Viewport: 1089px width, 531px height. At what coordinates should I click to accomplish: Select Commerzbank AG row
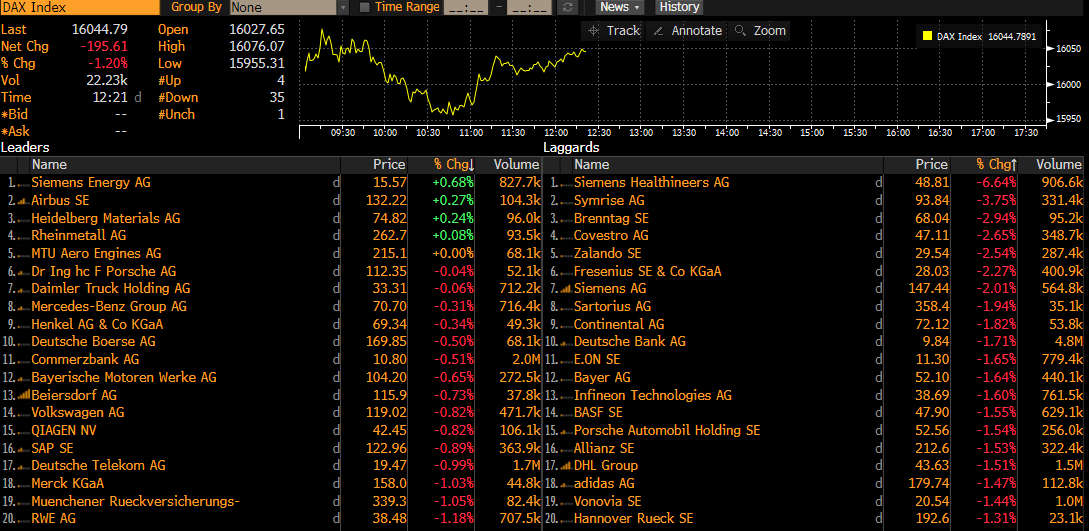[x=271, y=360]
